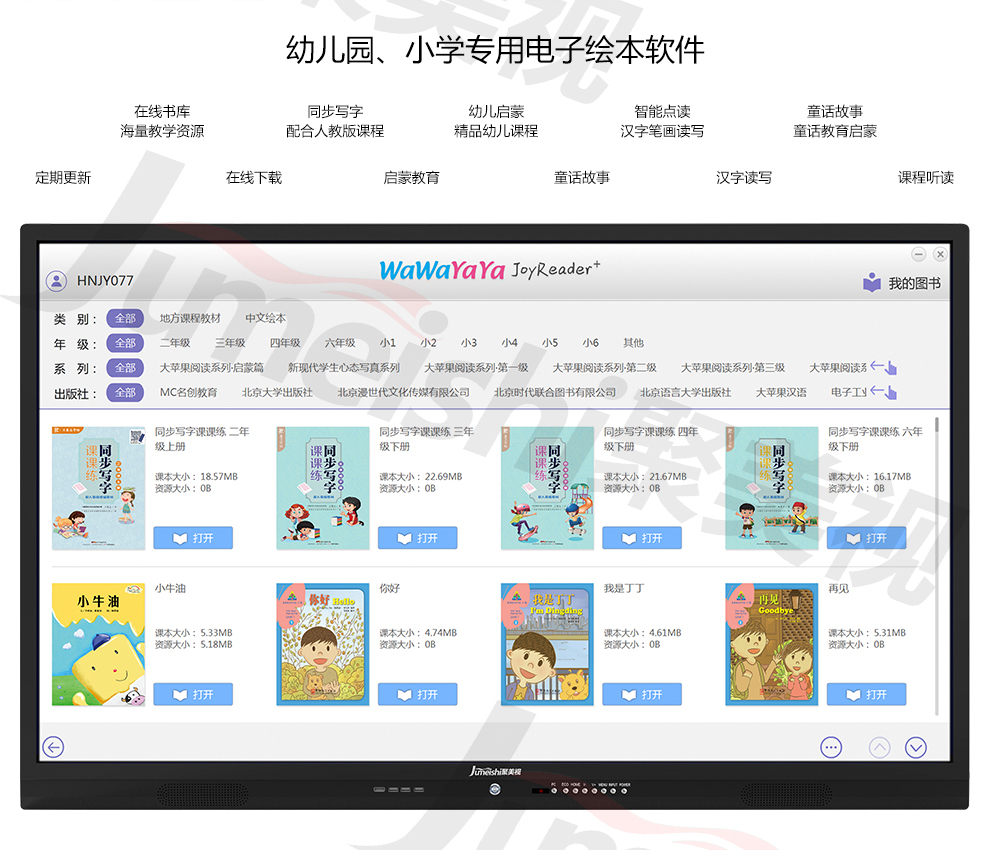Click the 小牛油 book cover

(x=98, y=644)
